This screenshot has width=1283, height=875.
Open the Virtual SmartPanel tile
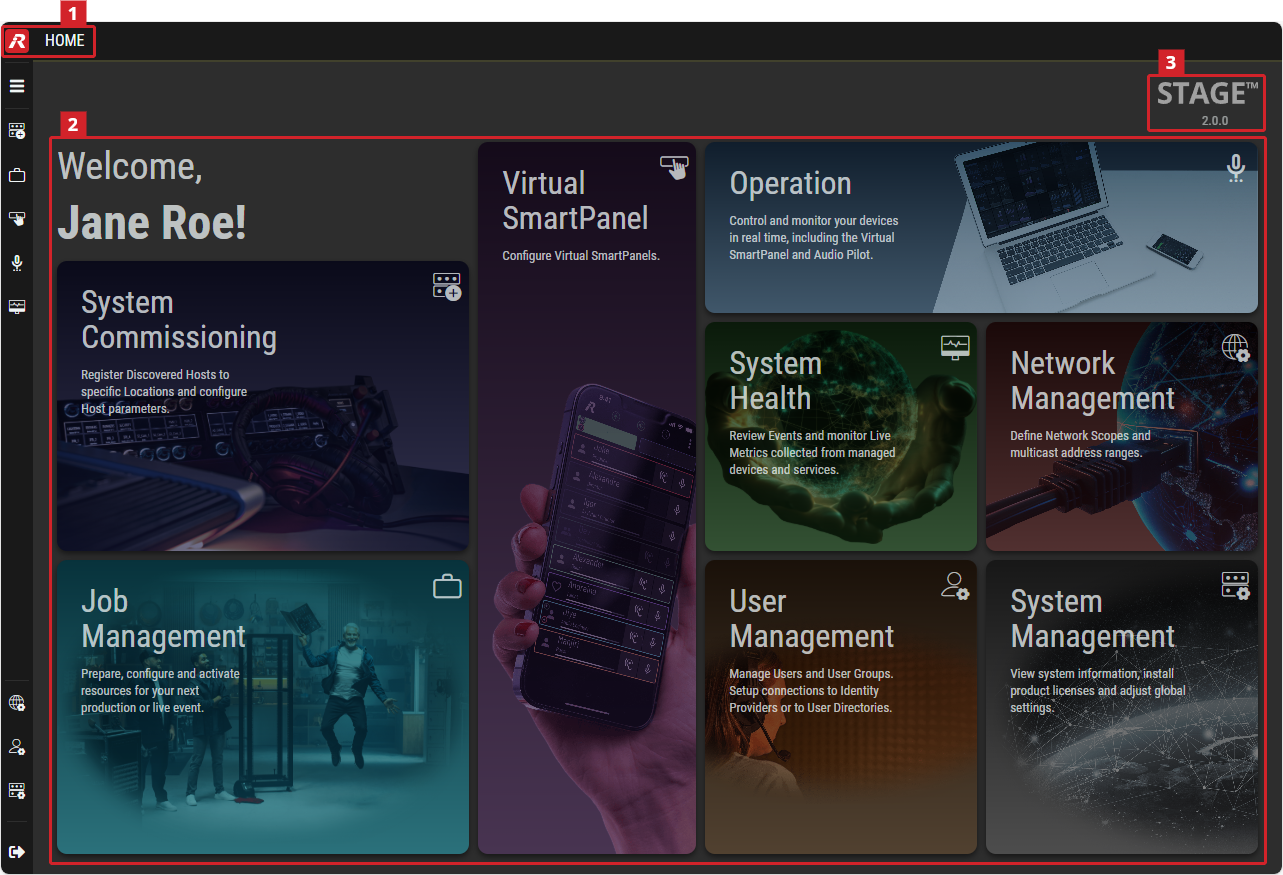coord(587,498)
